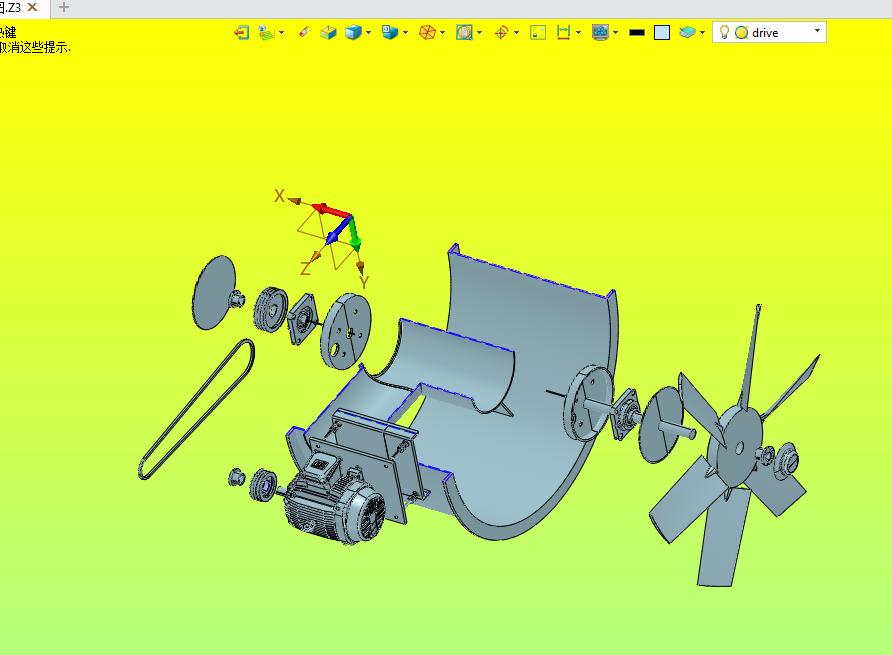Click the monitor display settings icon
This screenshot has height=655, width=892.
coord(600,32)
